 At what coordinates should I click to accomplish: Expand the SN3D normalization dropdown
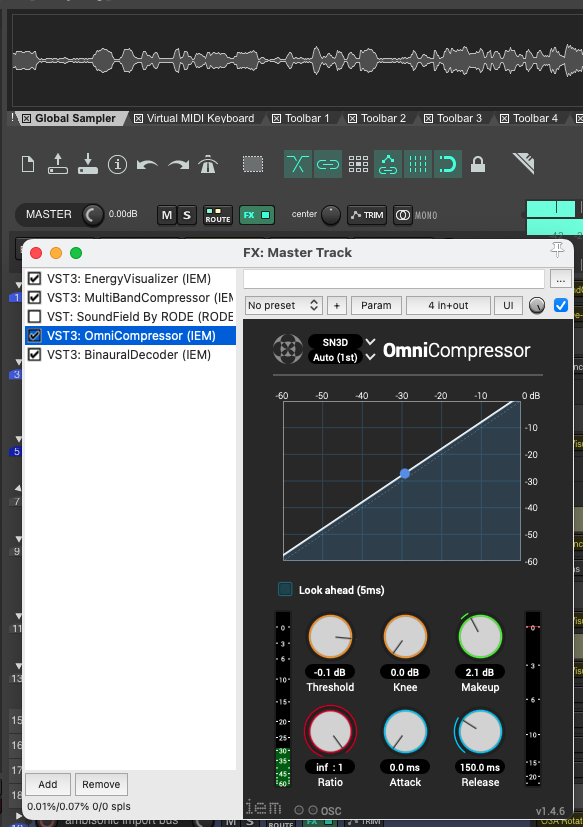370,342
